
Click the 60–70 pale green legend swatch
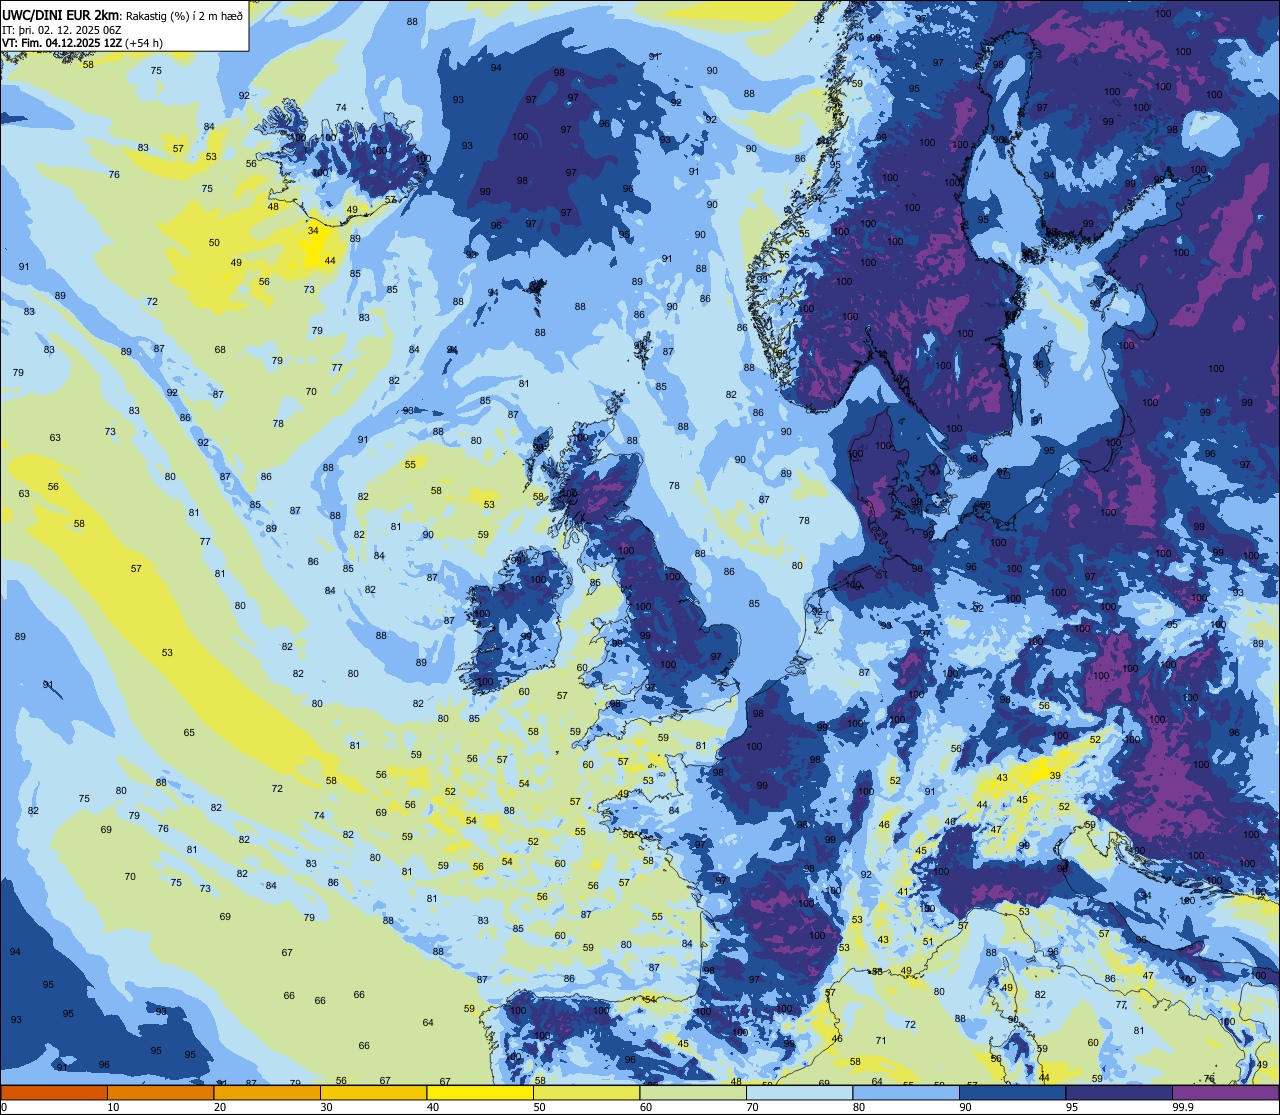pyautogui.click(x=693, y=1092)
